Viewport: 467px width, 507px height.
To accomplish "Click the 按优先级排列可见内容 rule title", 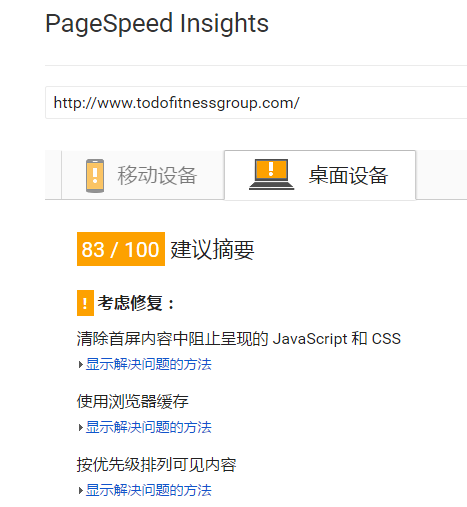I will (x=156, y=464).
